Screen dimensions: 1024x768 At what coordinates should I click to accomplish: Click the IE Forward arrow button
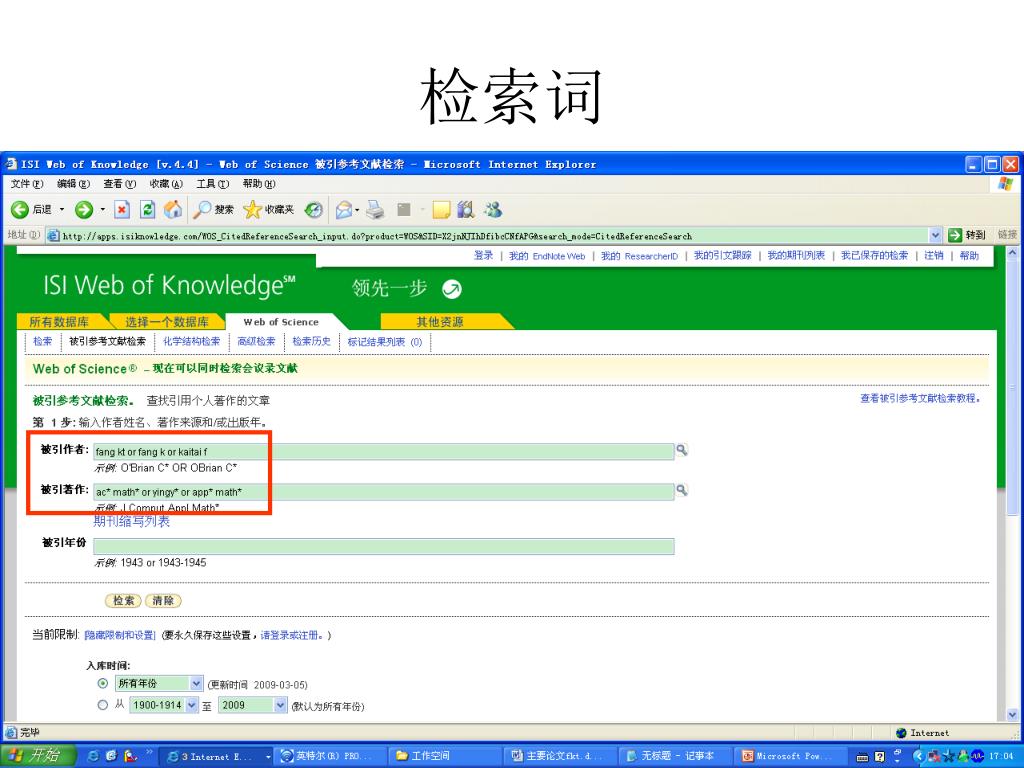[x=84, y=209]
